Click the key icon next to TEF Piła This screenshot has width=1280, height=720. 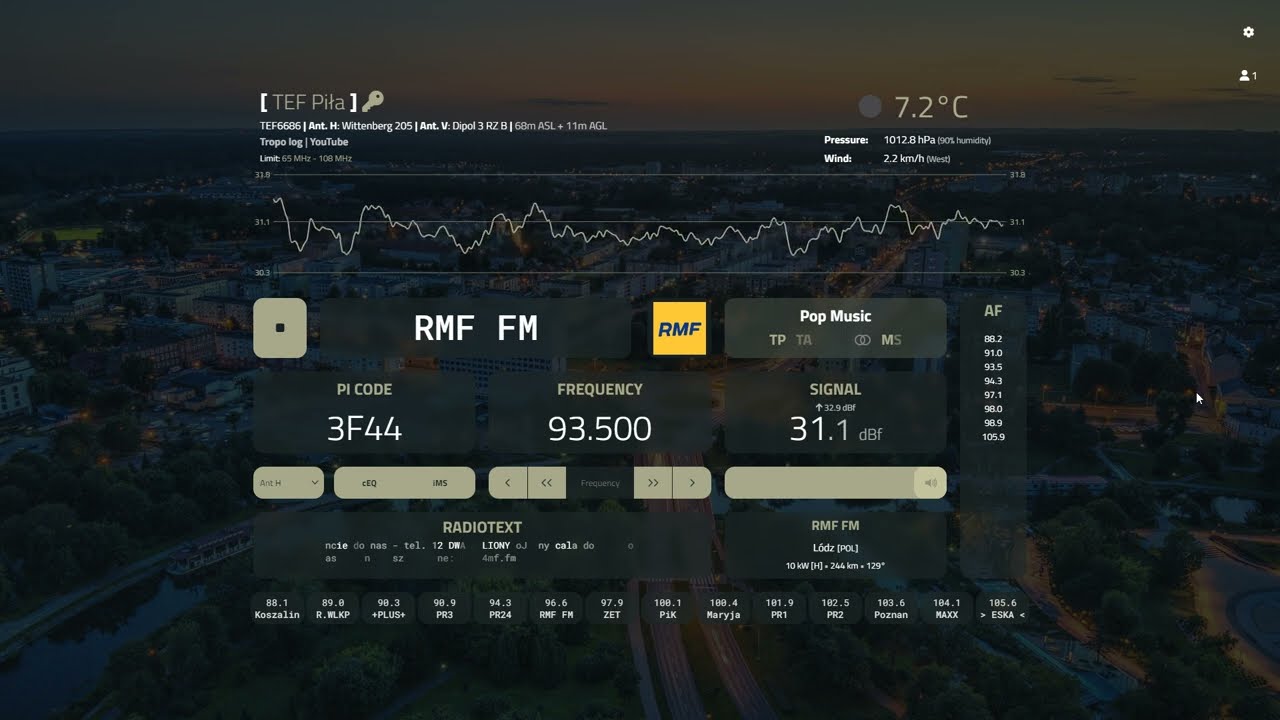click(372, 101)
